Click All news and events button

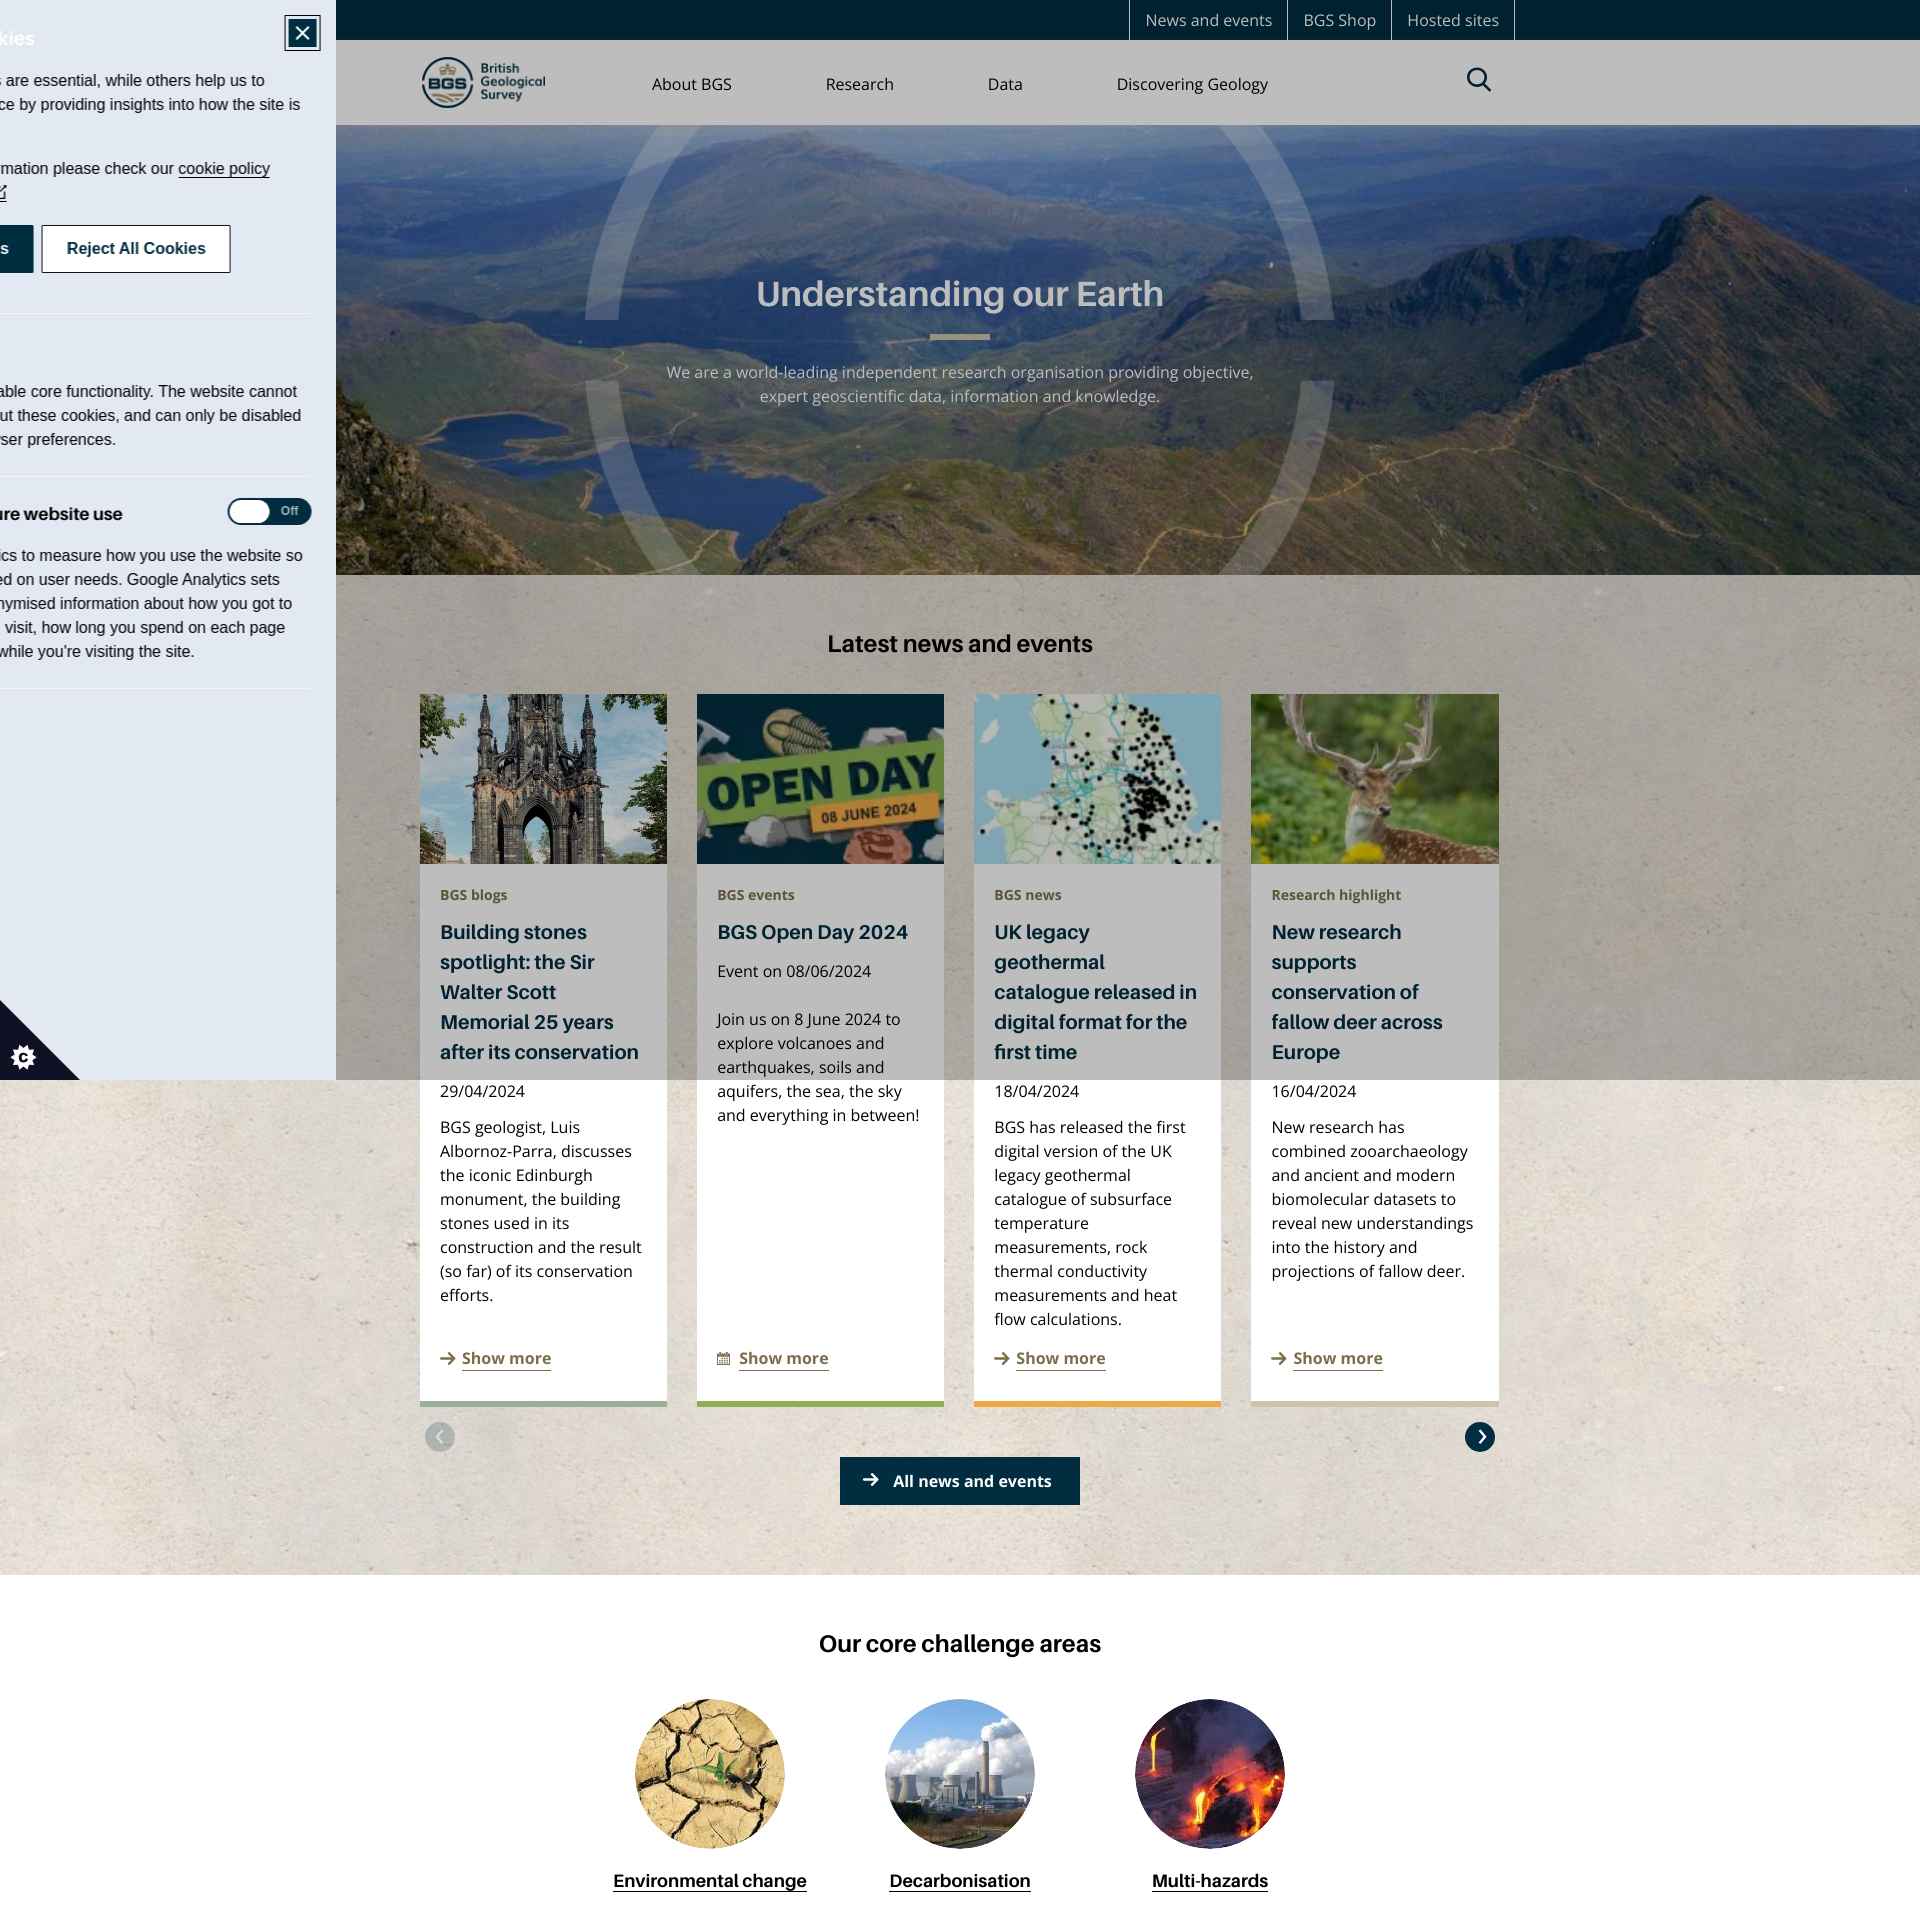click(958, 1479)
